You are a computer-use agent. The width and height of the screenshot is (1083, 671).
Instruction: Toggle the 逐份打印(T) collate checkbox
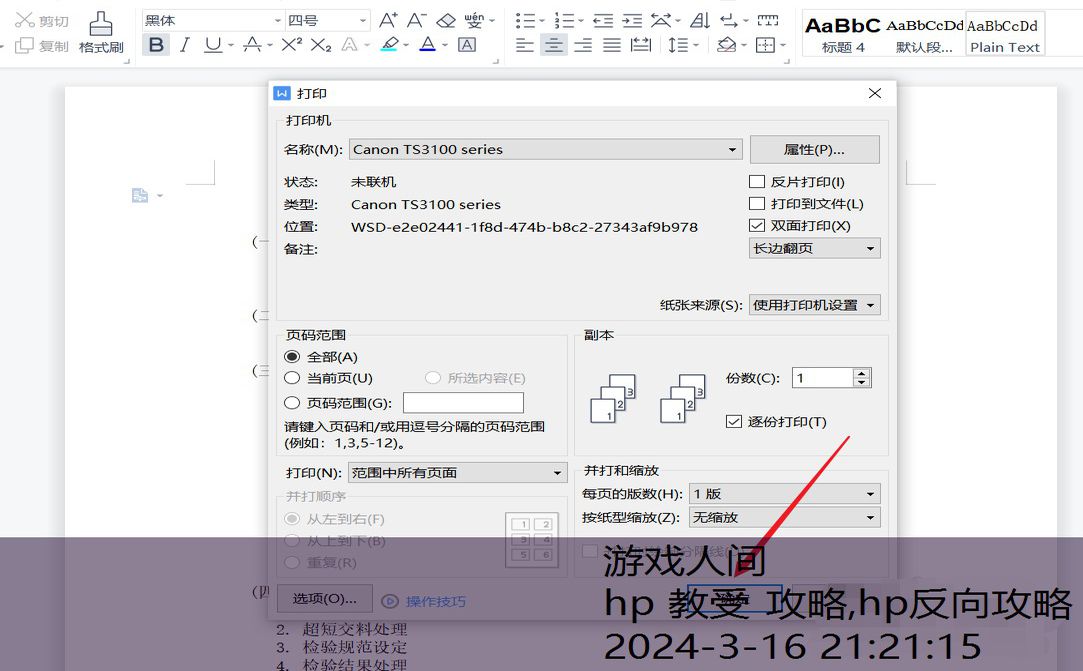click(734, 422)
